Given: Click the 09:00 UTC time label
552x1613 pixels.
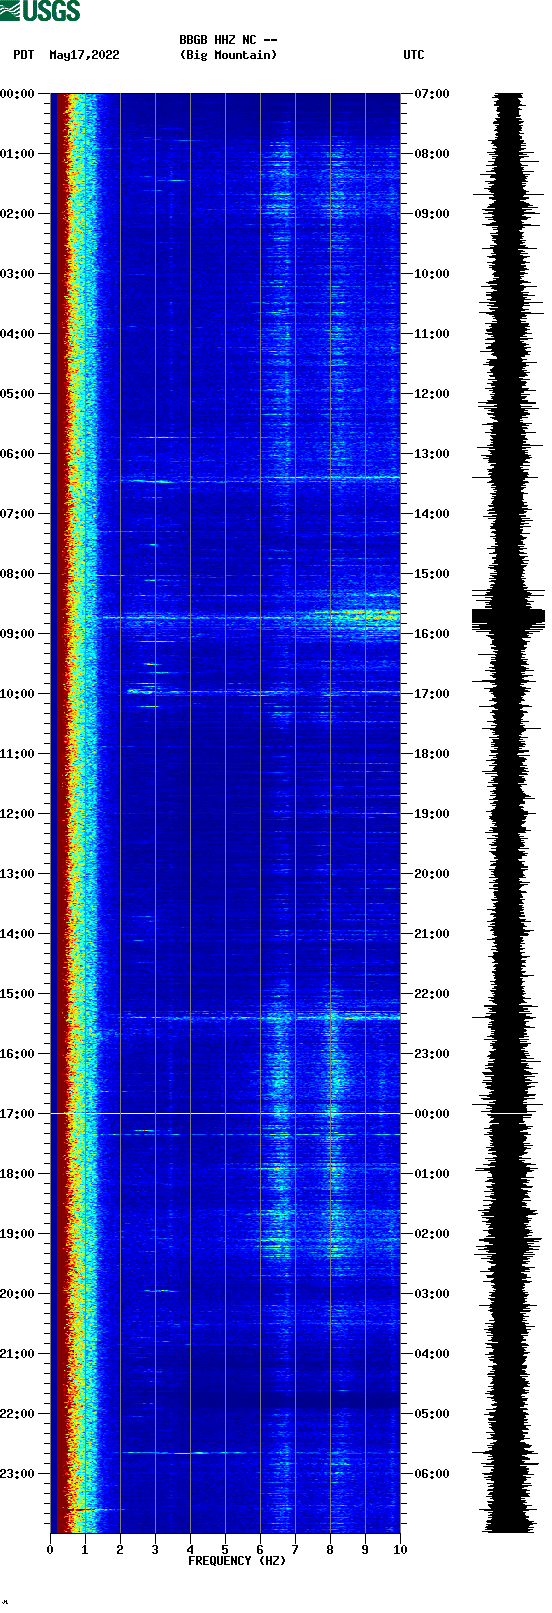Looking at the screenshot, I should click(432, 214).
